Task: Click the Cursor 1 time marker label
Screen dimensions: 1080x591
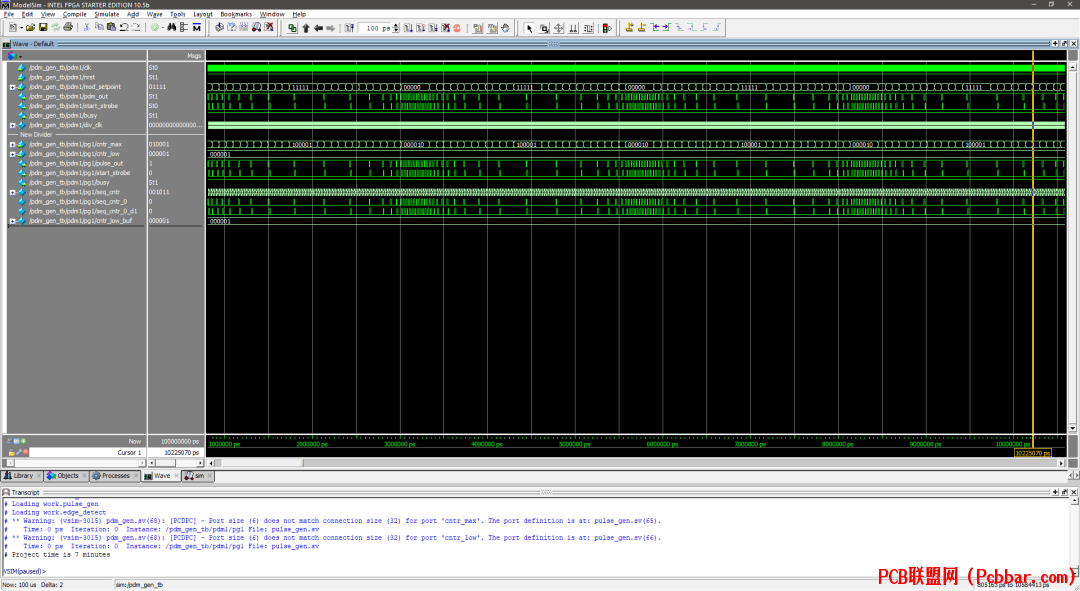Action: pos(1032,453)
